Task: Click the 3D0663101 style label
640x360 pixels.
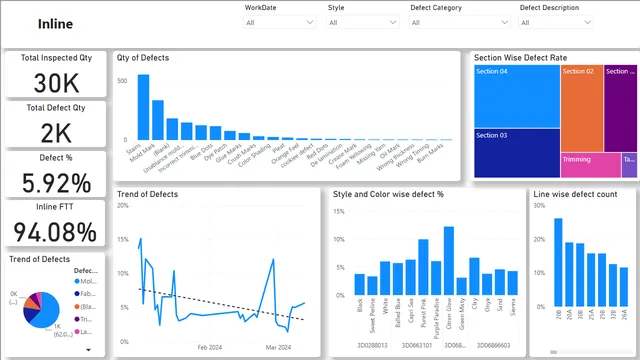Action: coord(417,345)
